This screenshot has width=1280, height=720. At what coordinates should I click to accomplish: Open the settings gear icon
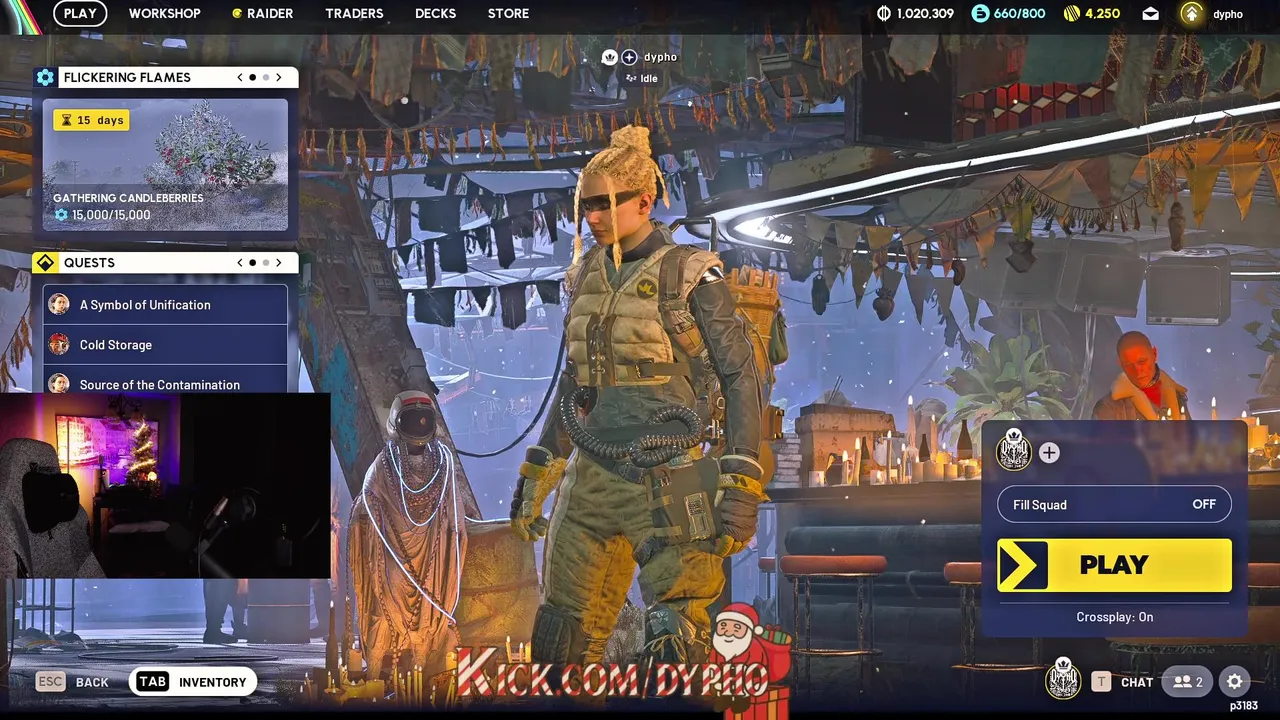point(1235,682)
